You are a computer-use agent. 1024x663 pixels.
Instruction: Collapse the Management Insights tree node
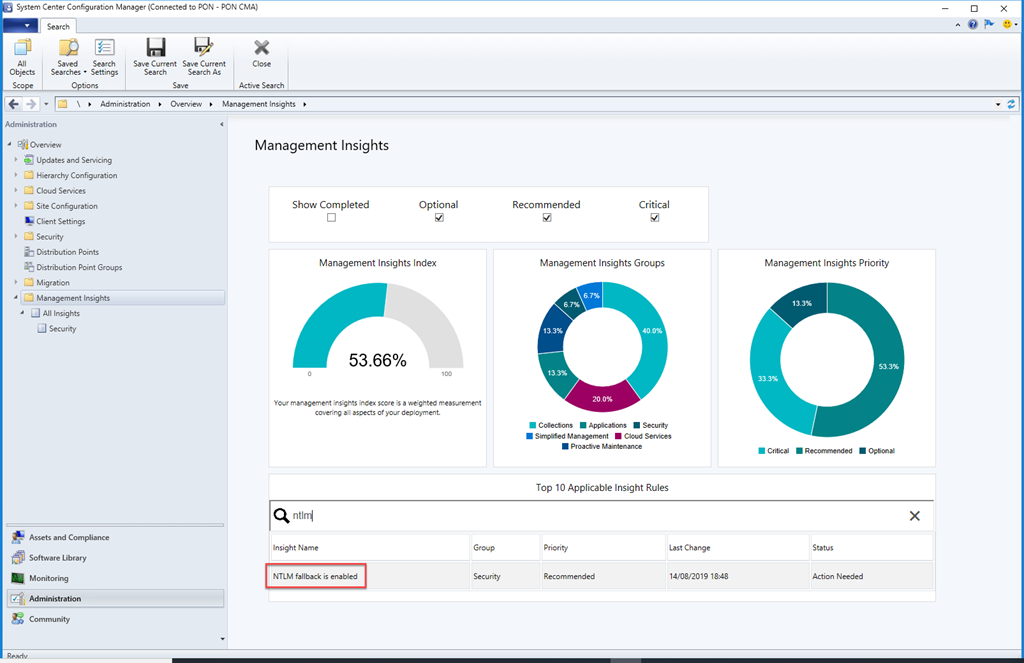pos(16,298)
